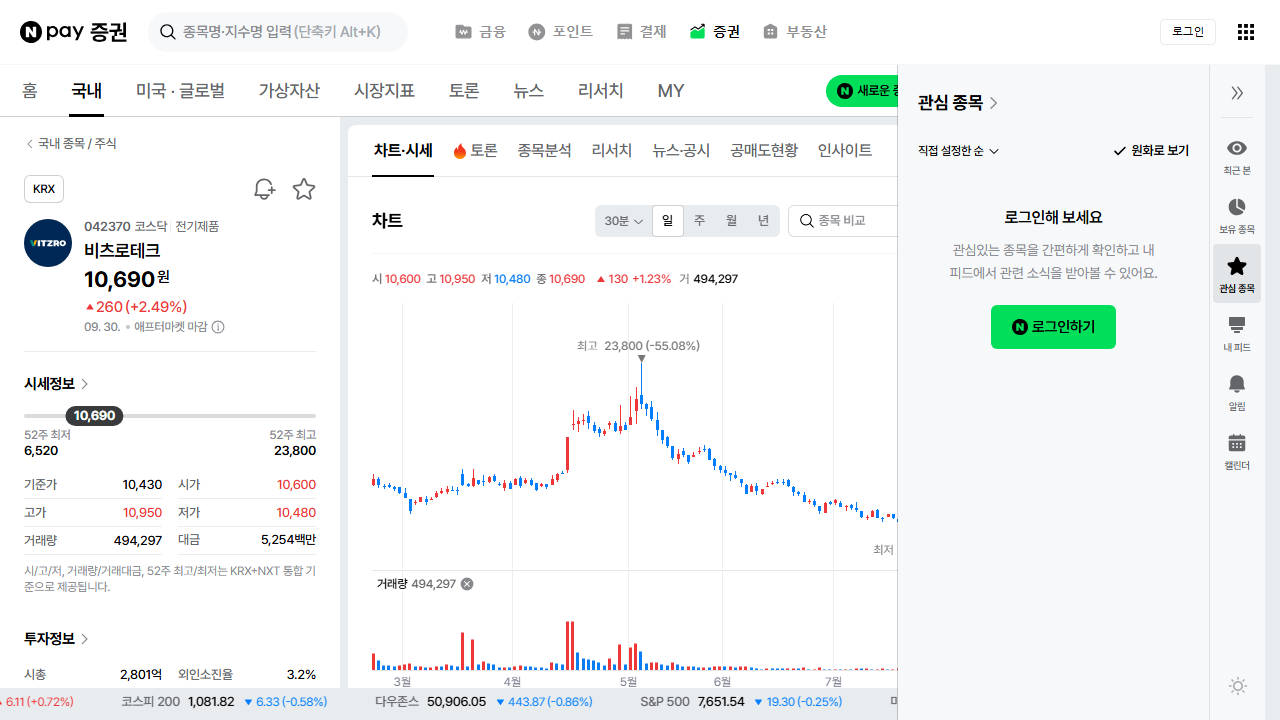Open 최근 본 eye icon in sidebar
Screen dimensions: 1280x720
pos(1237,157)
